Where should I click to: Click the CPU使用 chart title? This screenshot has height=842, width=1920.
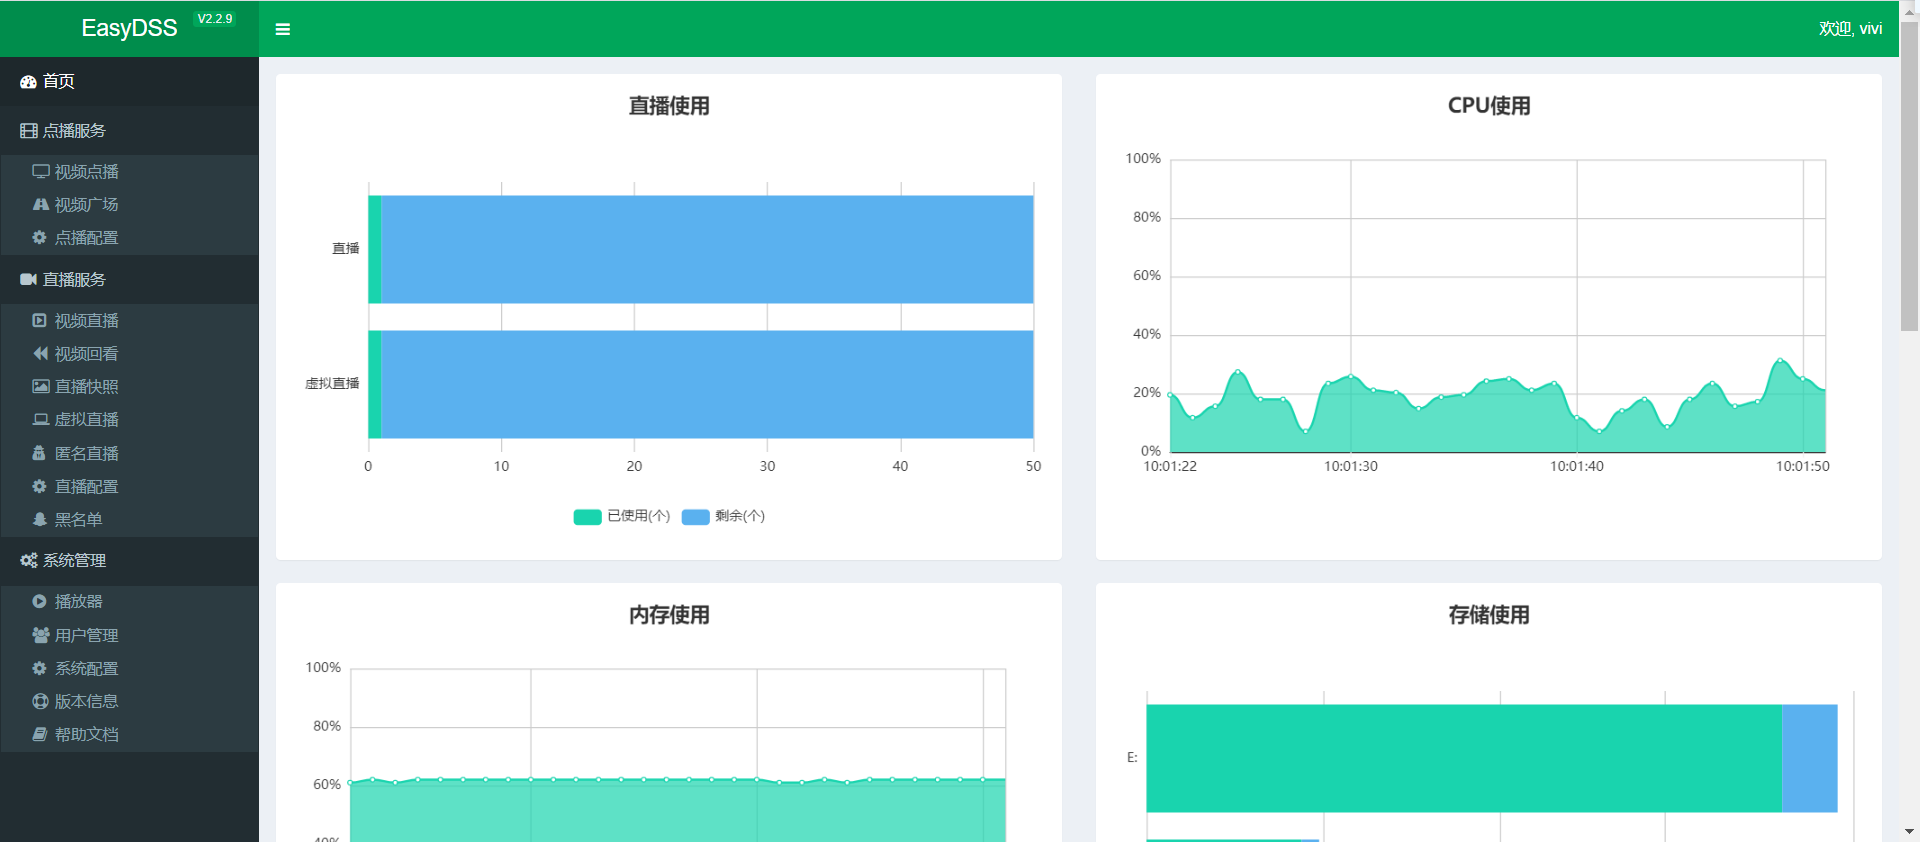[x=1489, y=106]
